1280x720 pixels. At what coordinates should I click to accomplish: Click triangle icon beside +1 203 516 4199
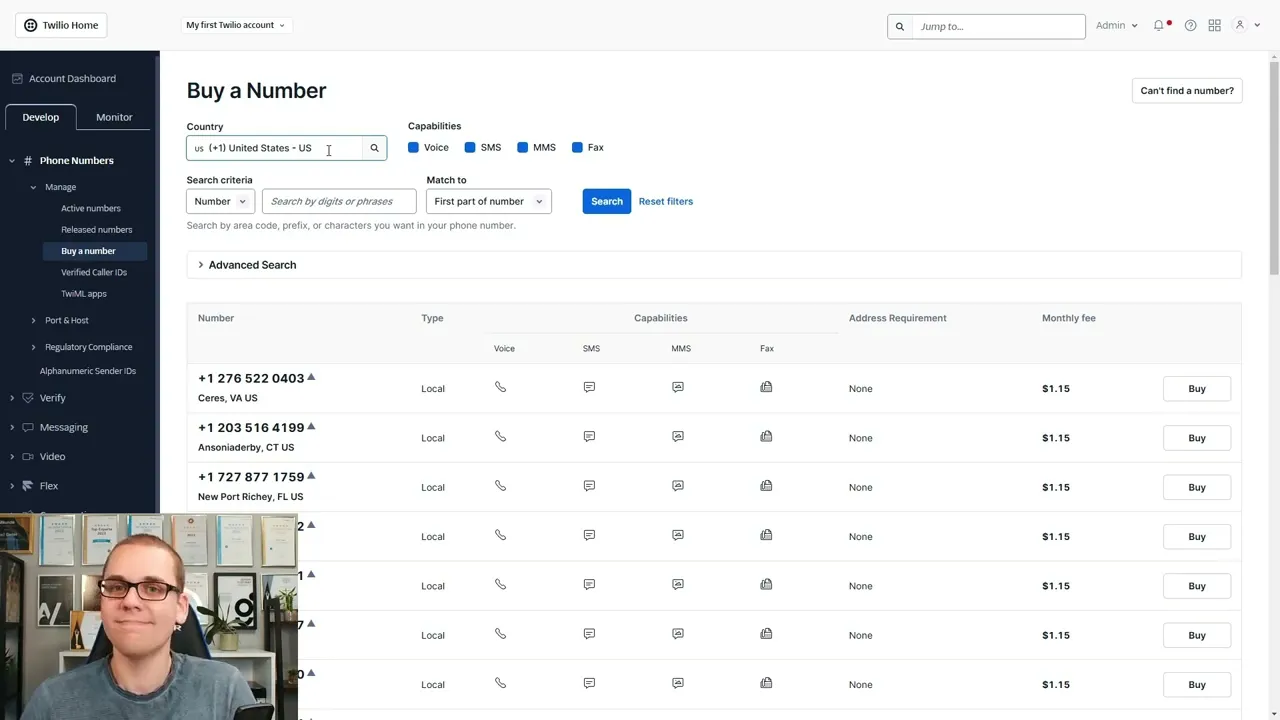[x=311, y=427]
